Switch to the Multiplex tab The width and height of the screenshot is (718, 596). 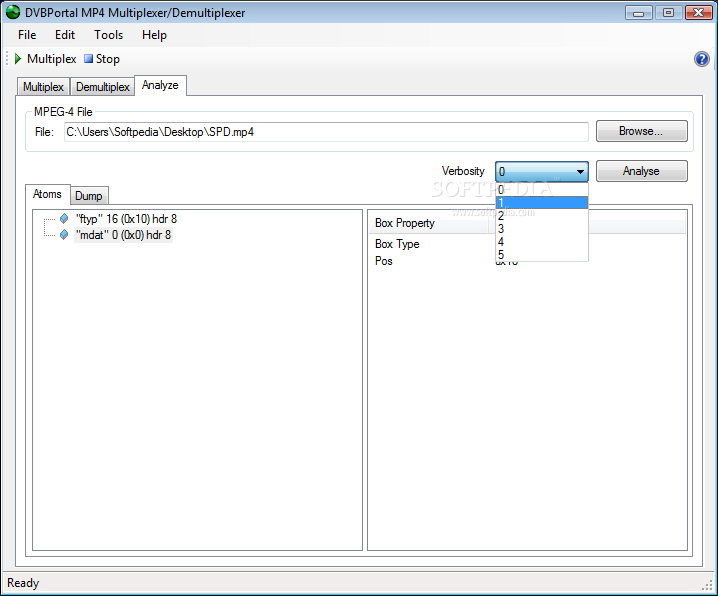pos(43,87)
